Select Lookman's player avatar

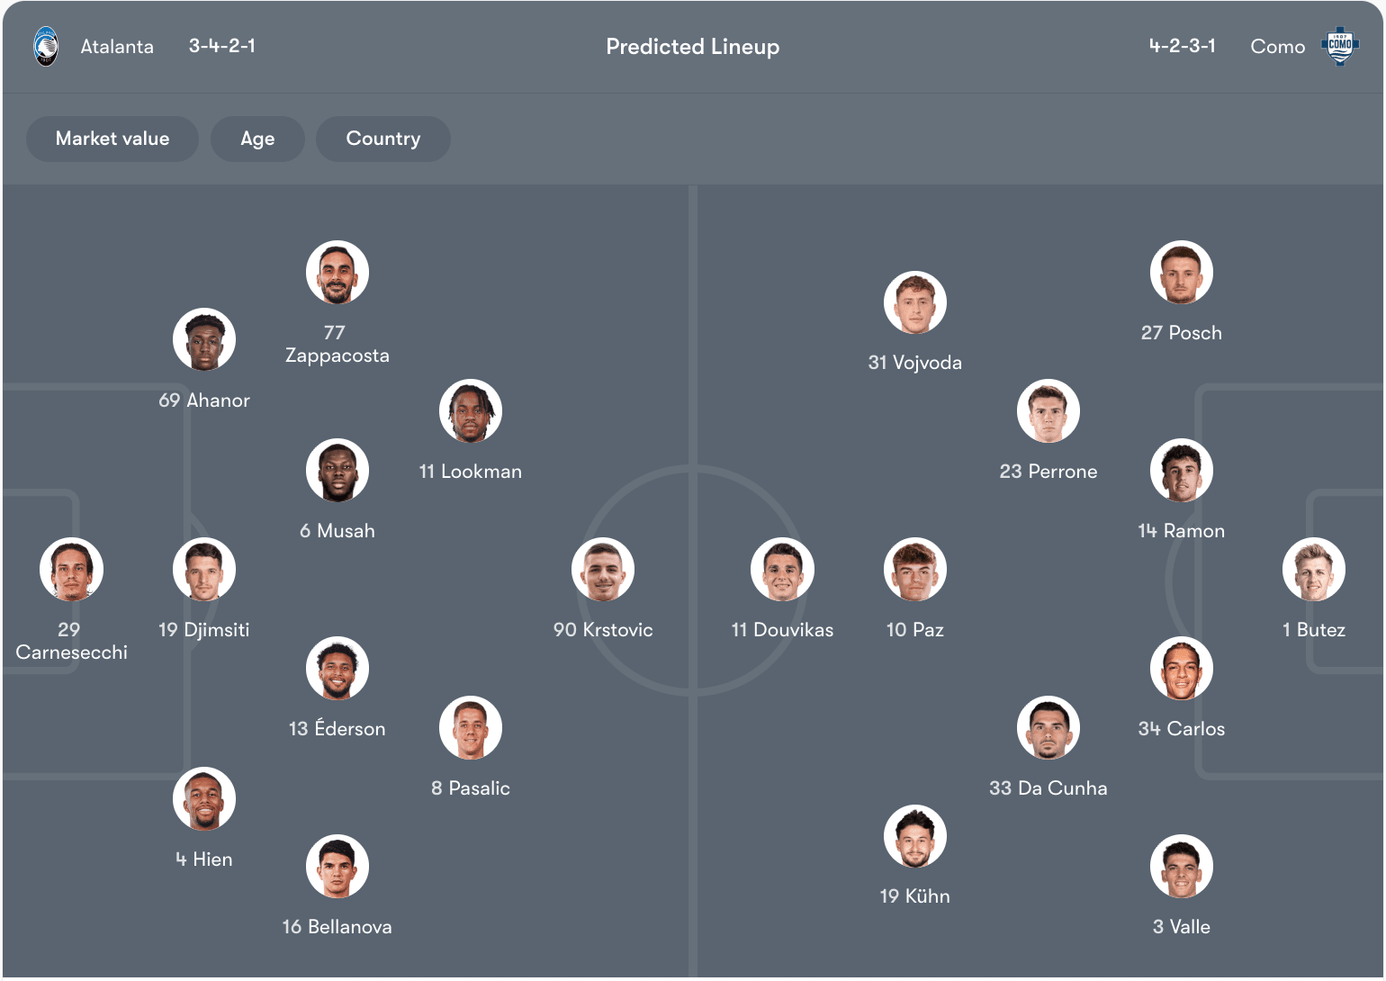coord(470,411)
